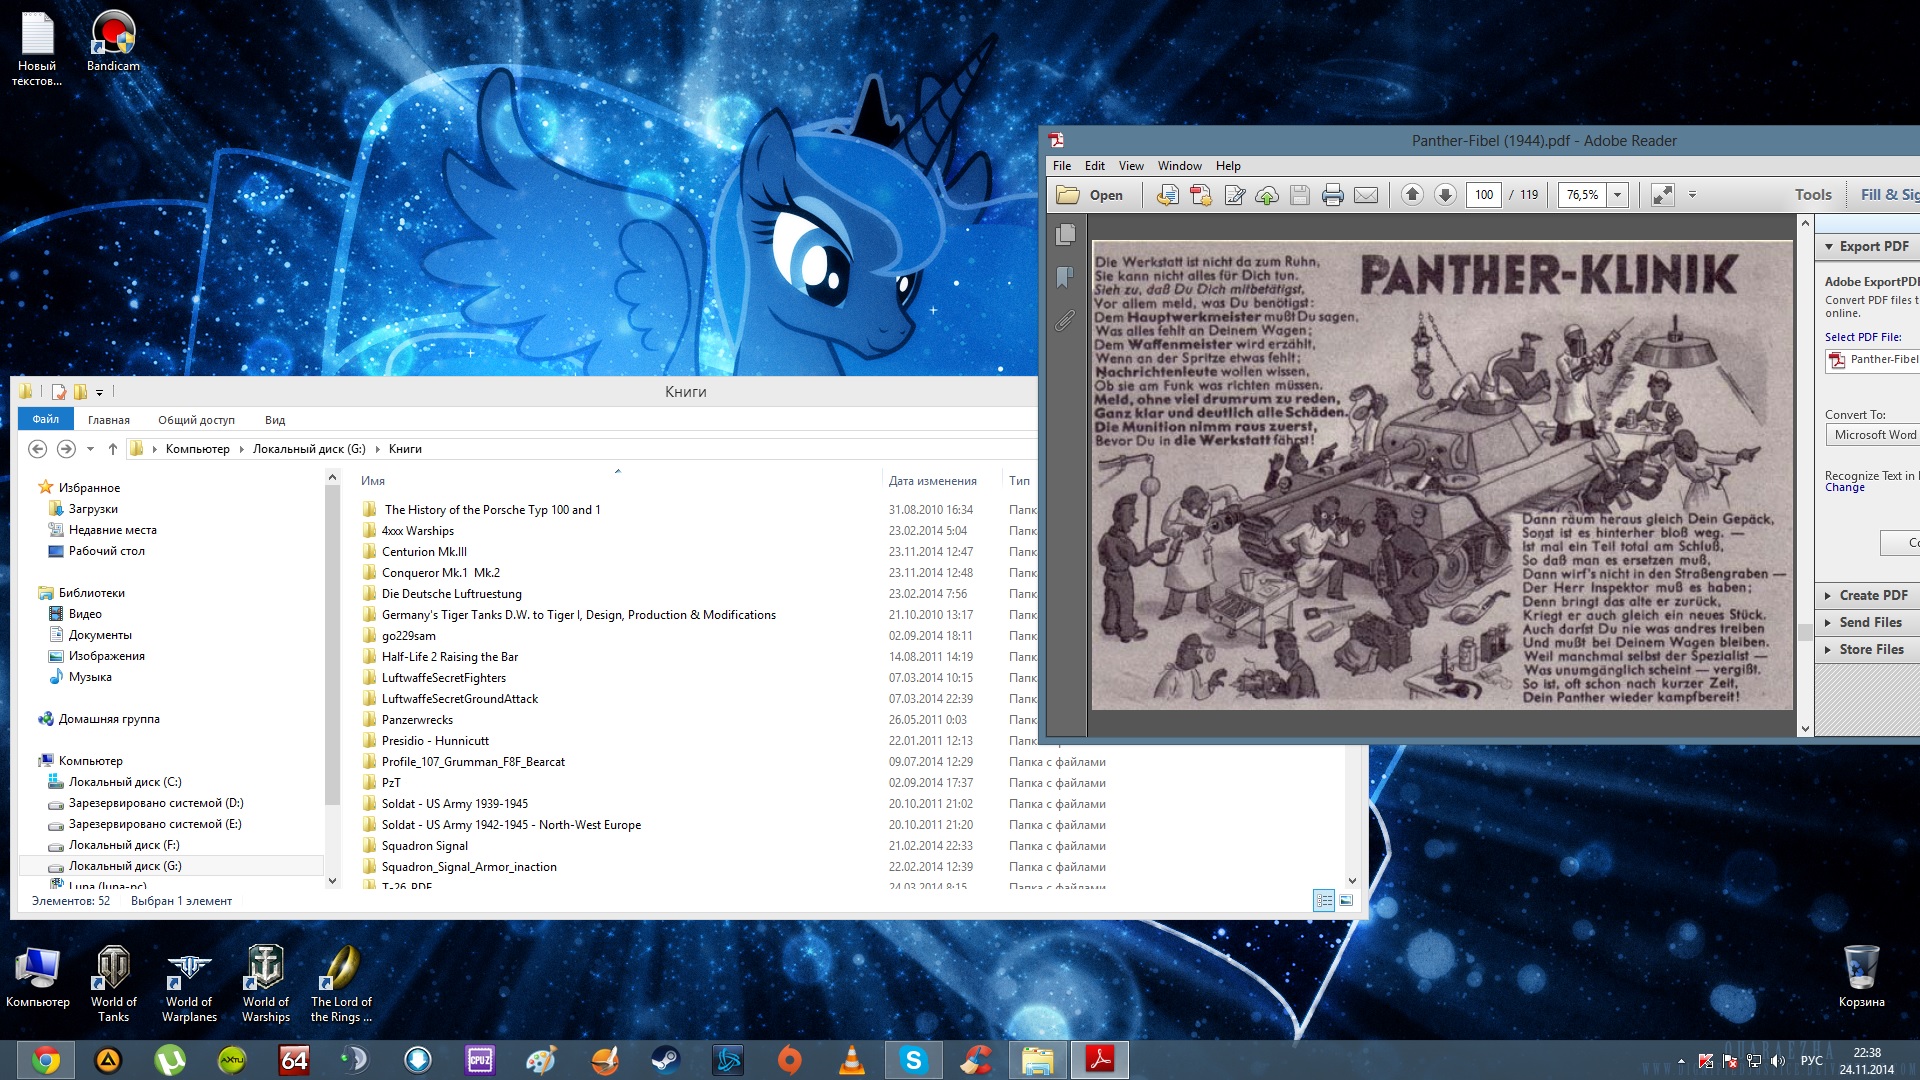Open the zoom level dropdown arrow

click(x=1617, y=195)
